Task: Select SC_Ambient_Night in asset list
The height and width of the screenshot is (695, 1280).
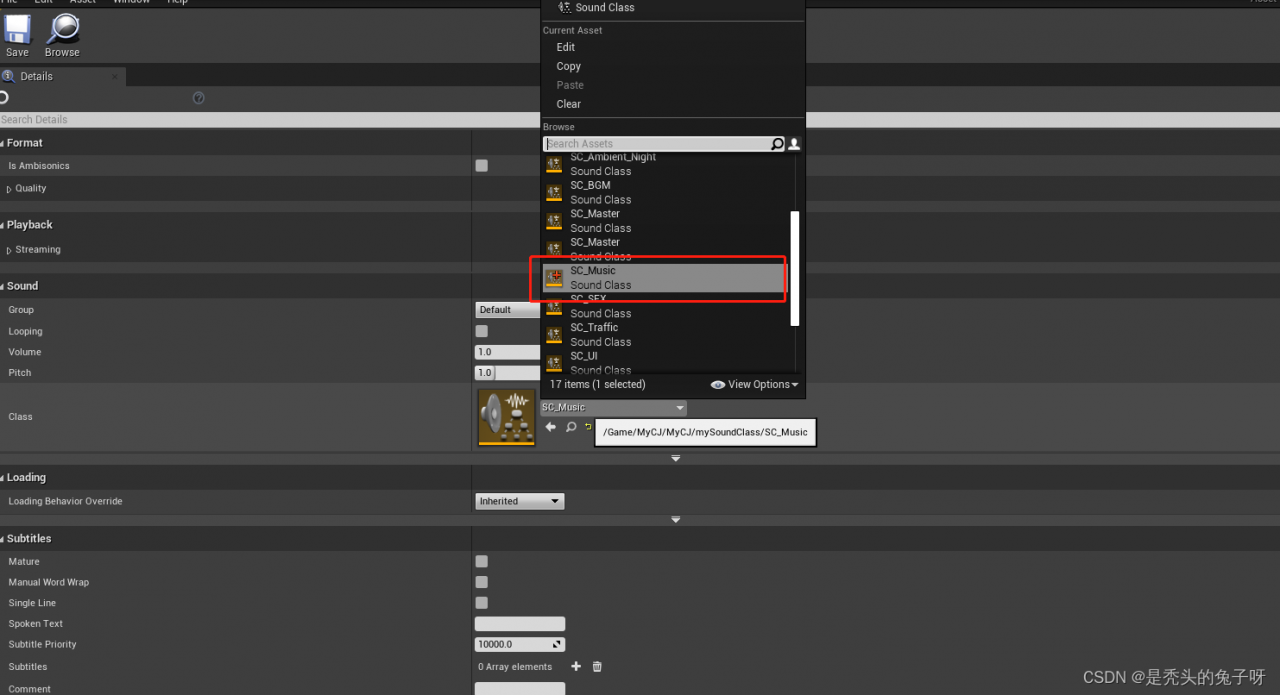Action: coord(666,164)
